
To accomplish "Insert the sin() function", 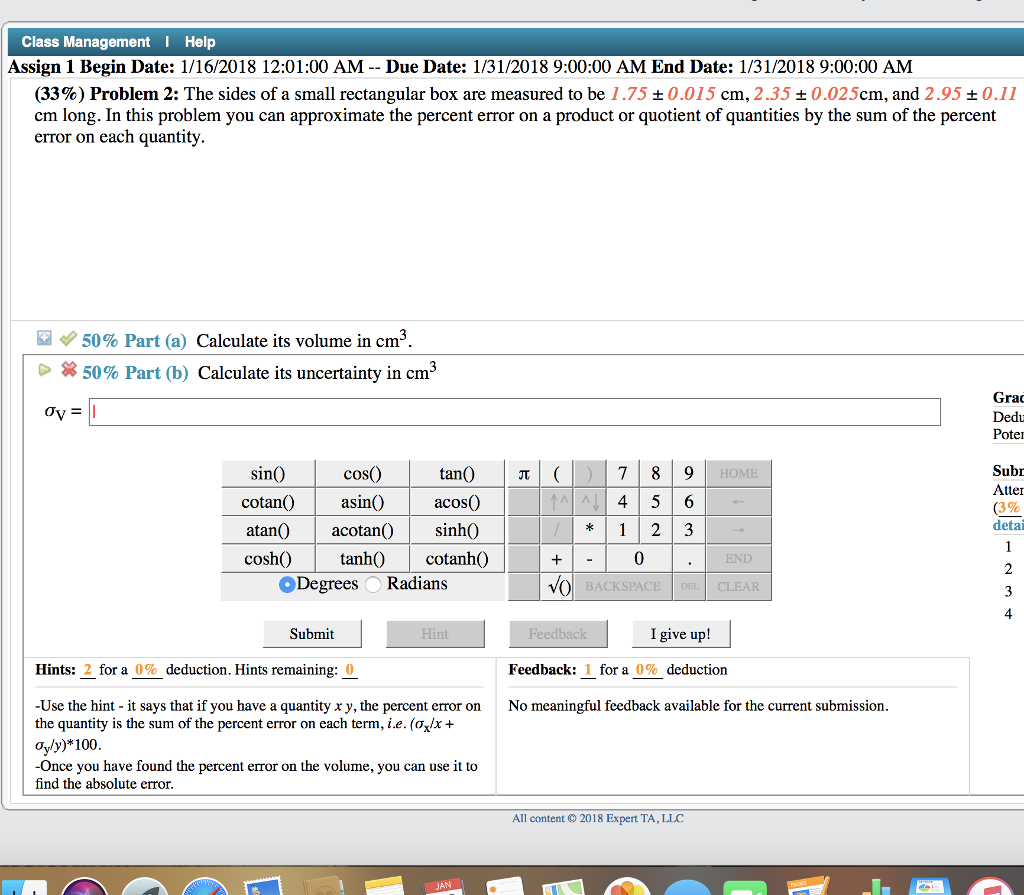I will click(x=267, y=474).
